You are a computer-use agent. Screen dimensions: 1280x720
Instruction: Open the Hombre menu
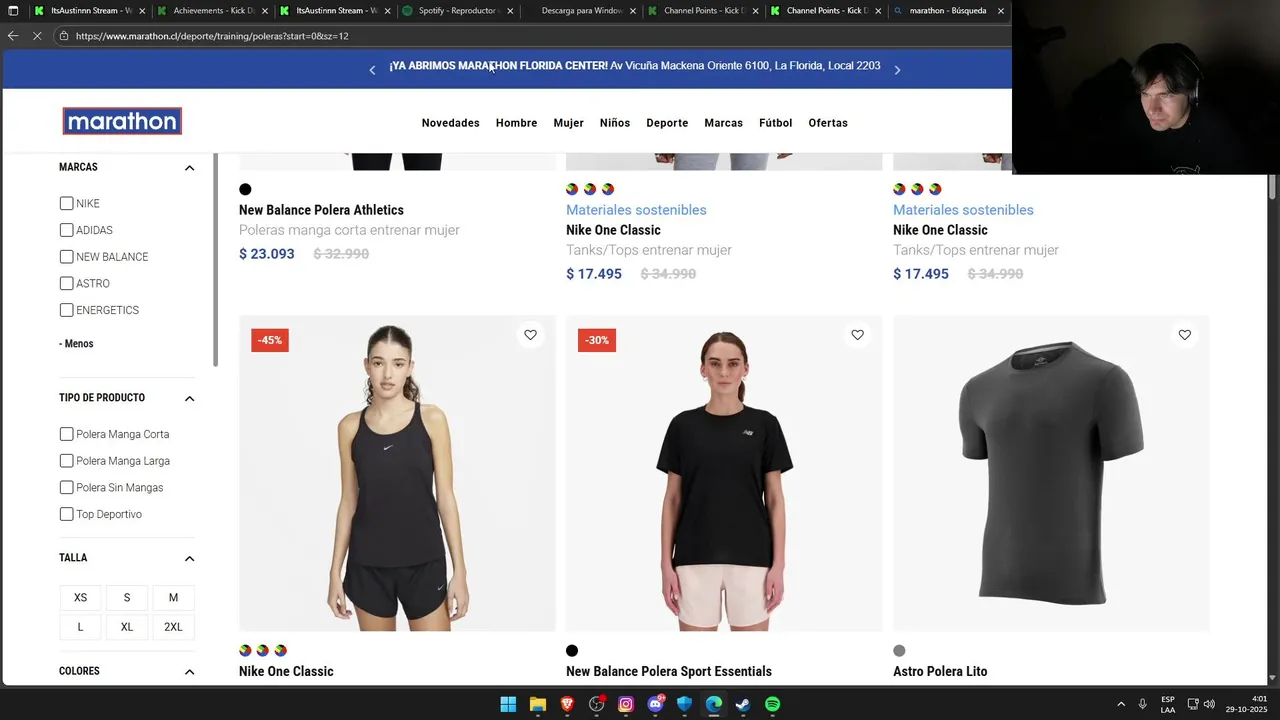tap(516, 123)
